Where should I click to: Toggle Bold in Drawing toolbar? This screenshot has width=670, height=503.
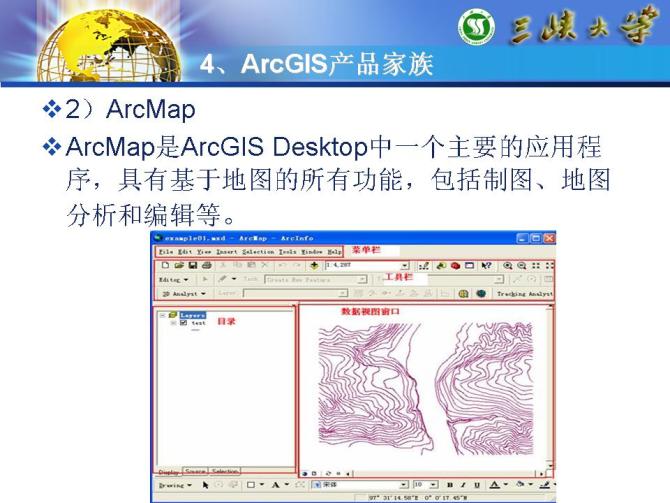pos(450,485)
